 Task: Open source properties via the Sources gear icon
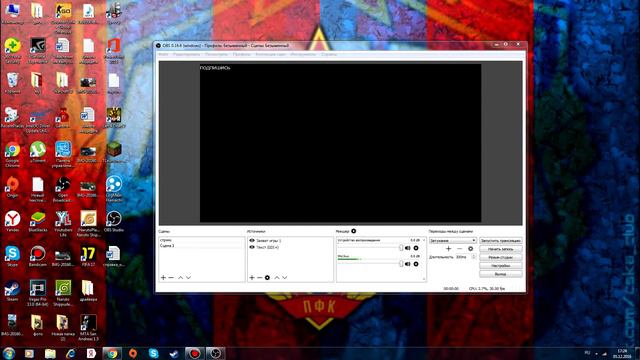pos(267,278)
